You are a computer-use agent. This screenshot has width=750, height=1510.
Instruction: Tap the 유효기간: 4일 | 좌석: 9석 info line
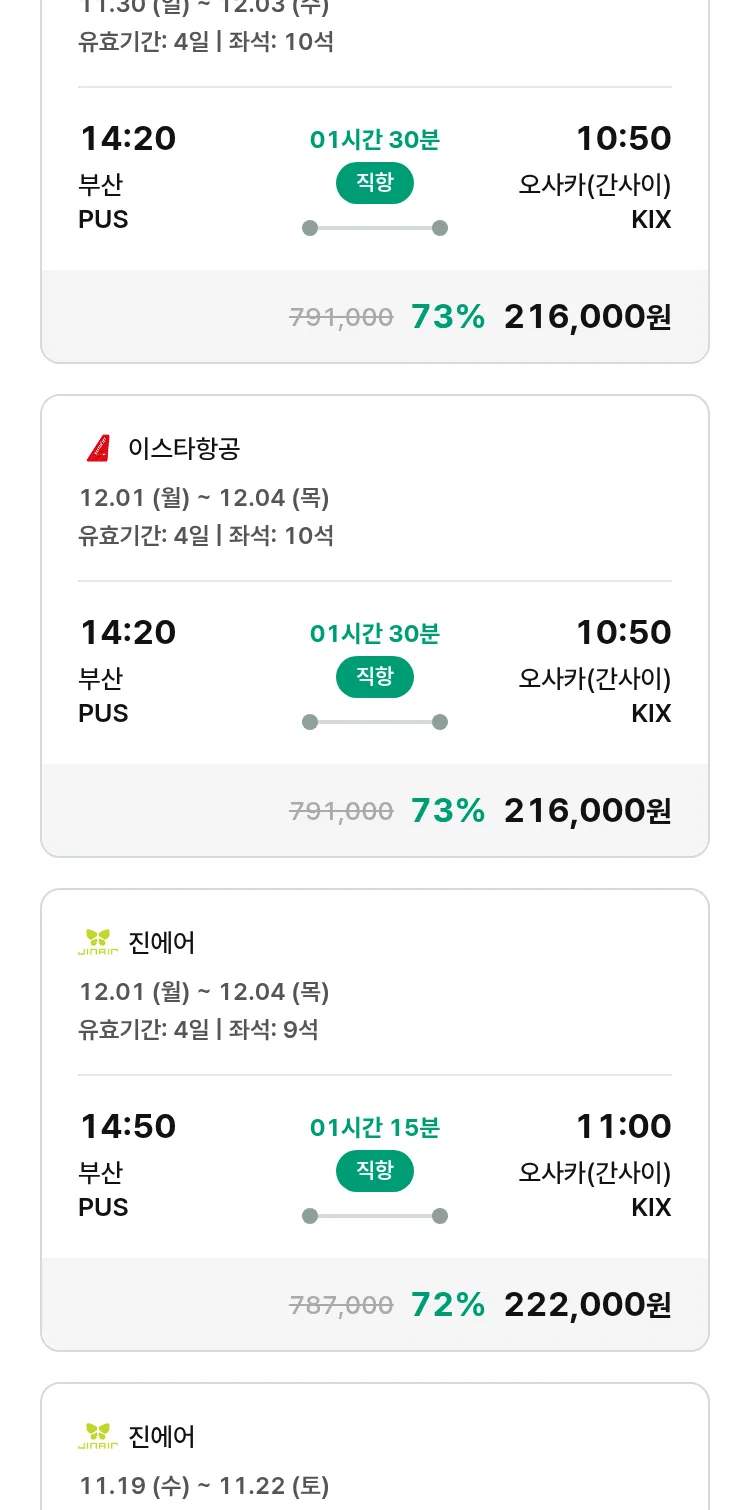[198, 1029]
